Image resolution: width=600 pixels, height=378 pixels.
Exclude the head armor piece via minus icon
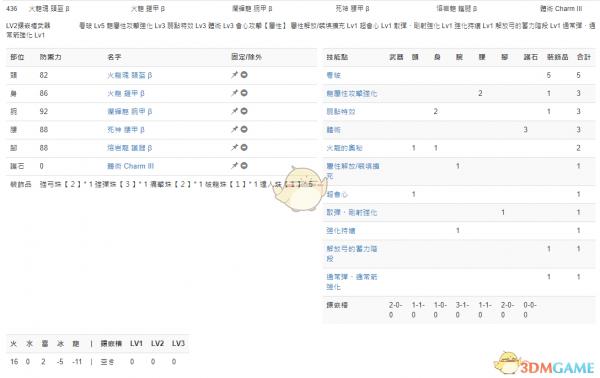[244, 75]
